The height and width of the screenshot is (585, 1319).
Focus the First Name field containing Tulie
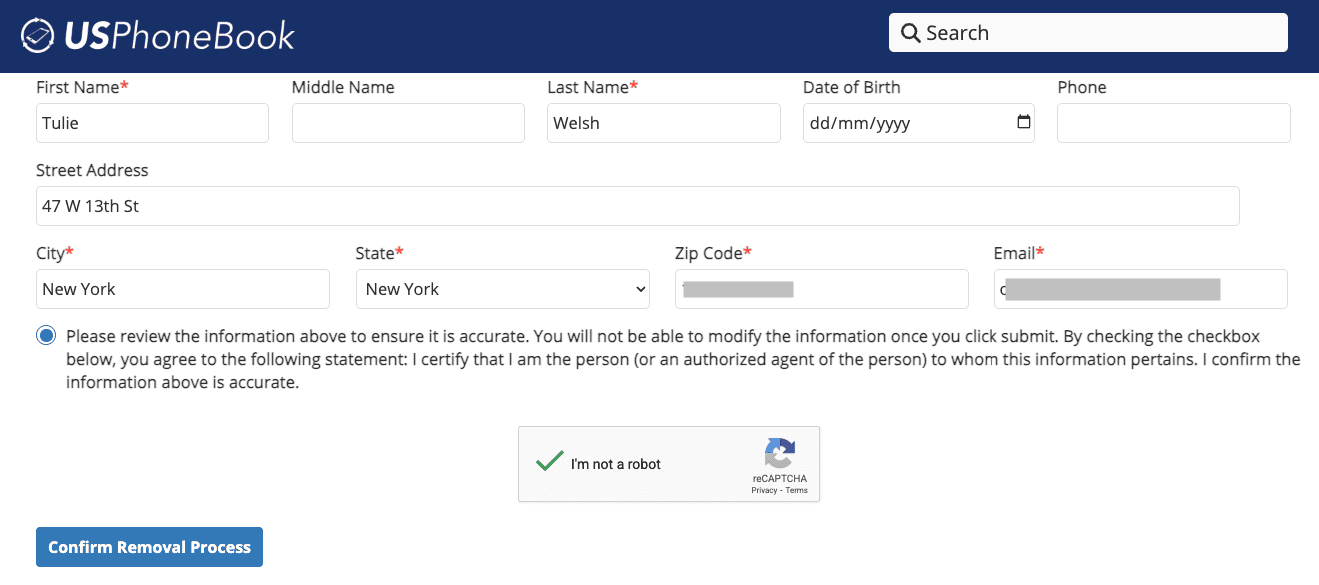point(152,123)
